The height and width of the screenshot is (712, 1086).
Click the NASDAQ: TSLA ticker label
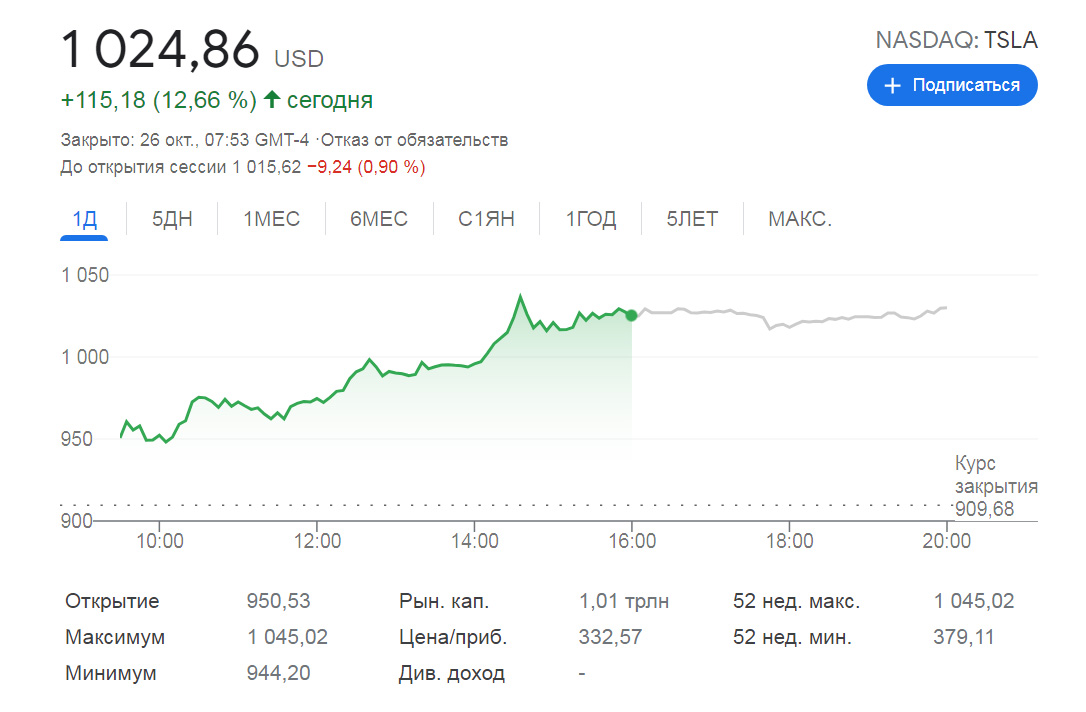coord(956,41)
